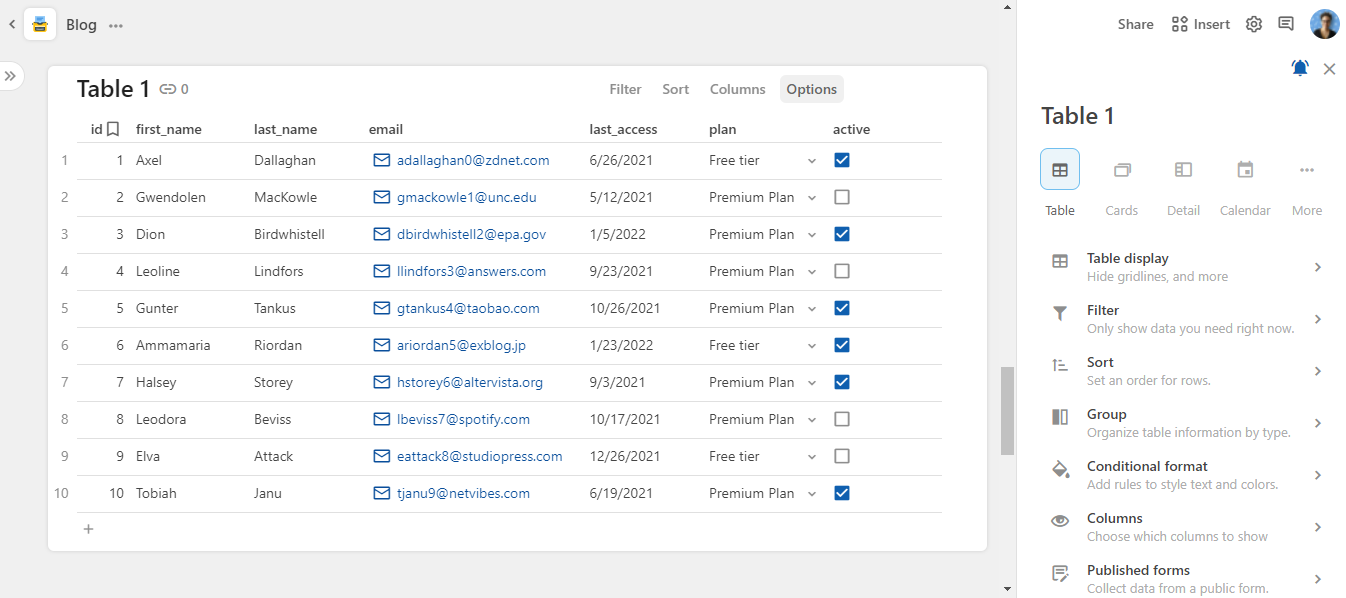Click the Filter tab above the table
Screen dimensions: 1346x598
pos(625,89)
